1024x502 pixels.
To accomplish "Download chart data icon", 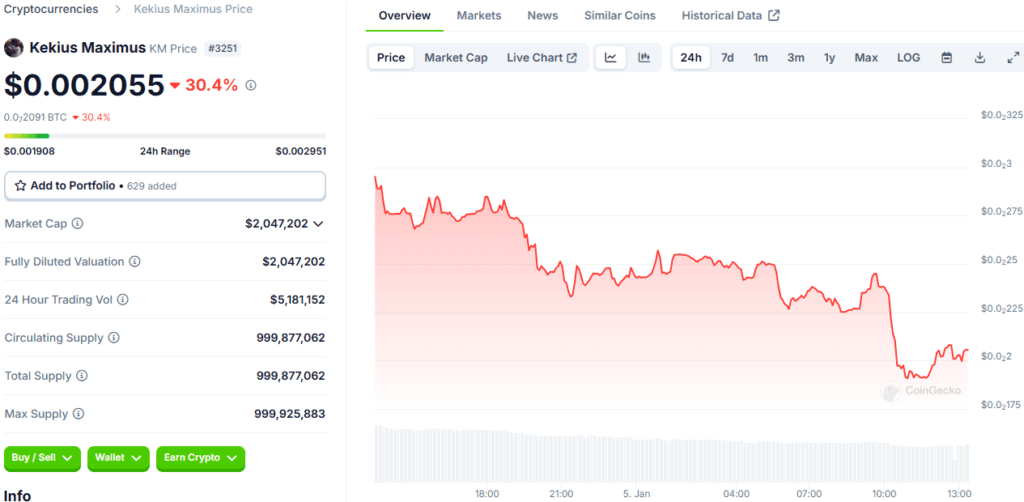I will click(980, 57).
